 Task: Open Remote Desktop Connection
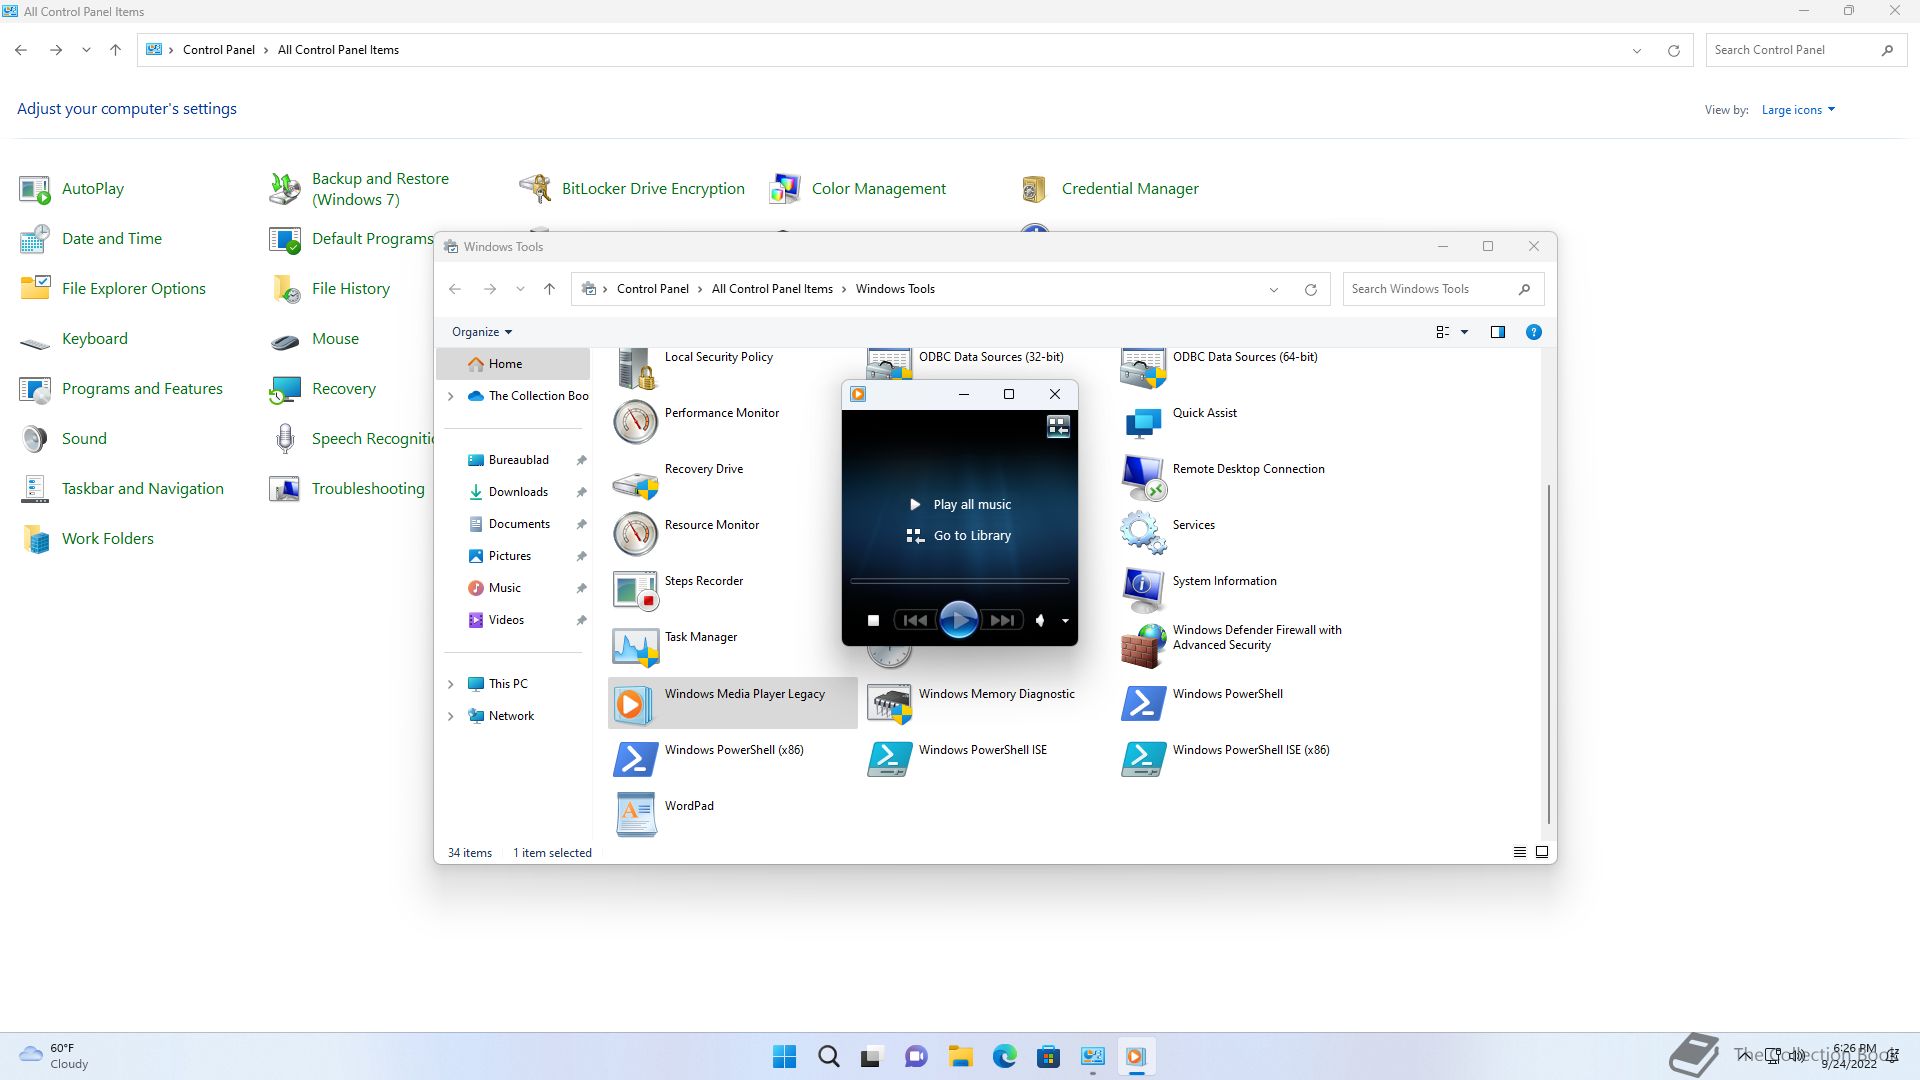pyautogui.click(x=1223, y=479)
